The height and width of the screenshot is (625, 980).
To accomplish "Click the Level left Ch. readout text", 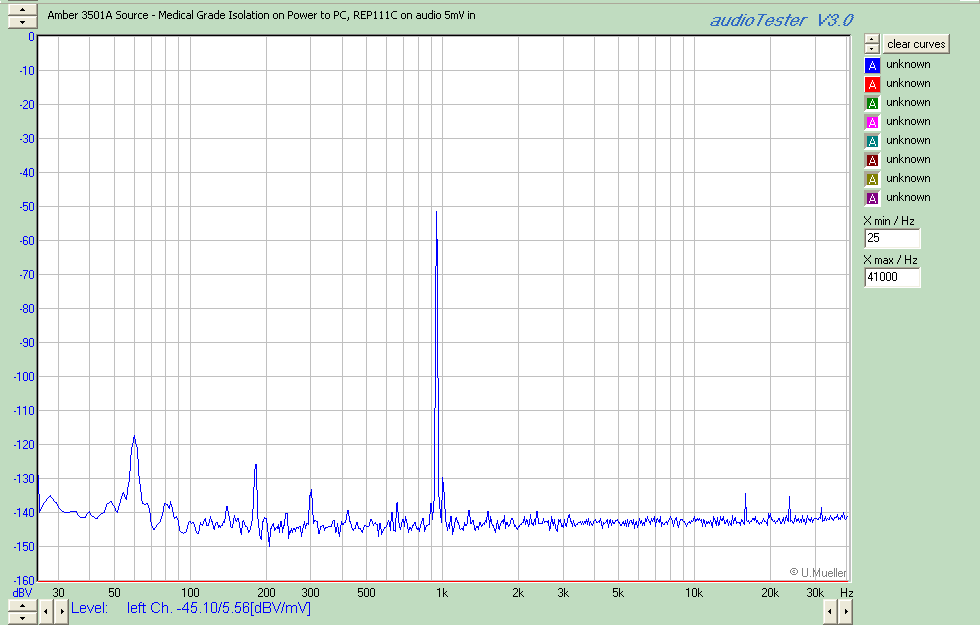I will (x=191, y=608).
